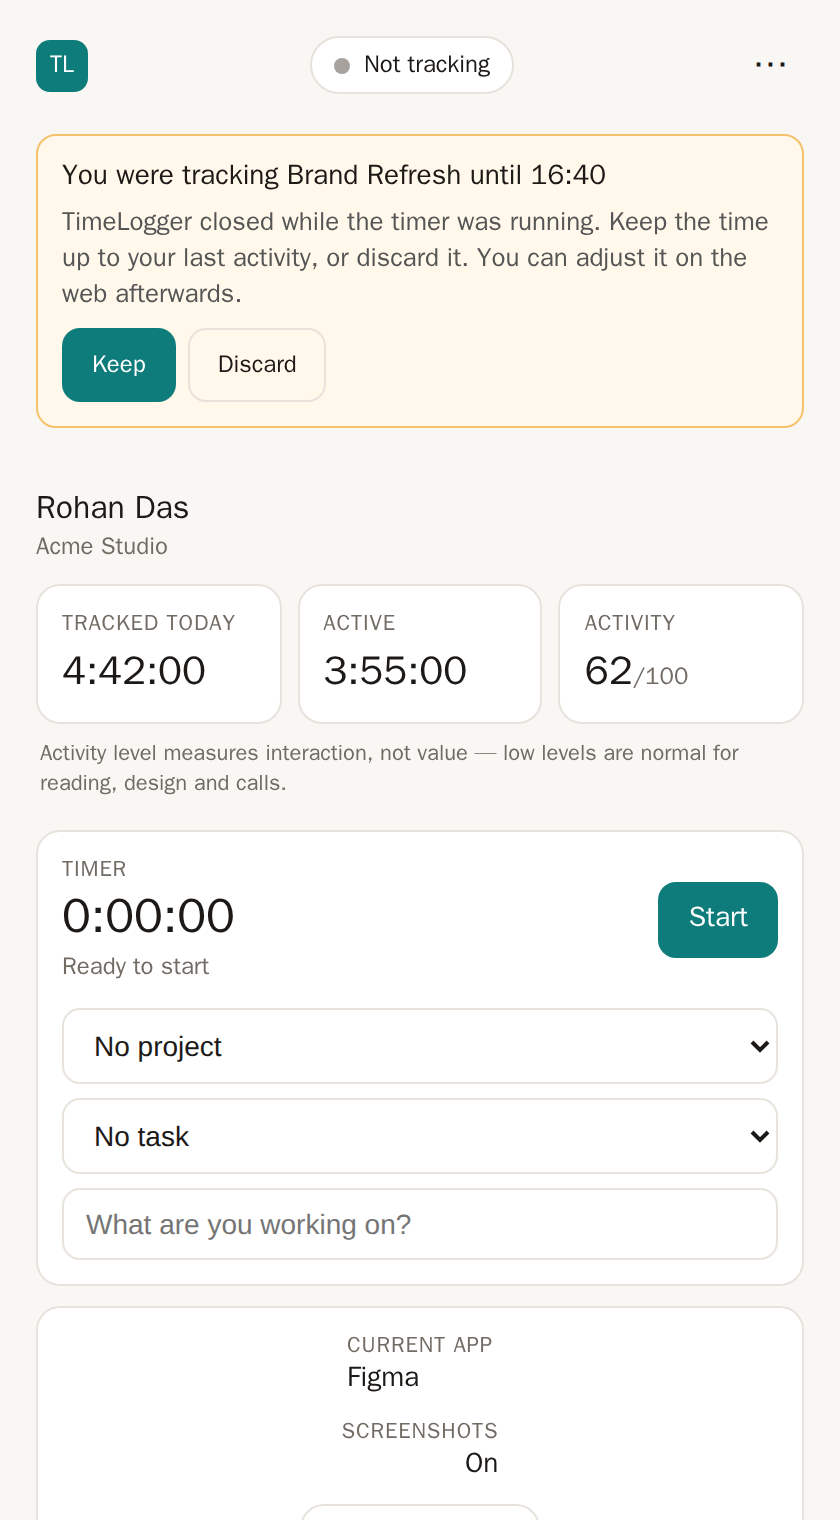The height and width of the screenshot is (1520, 840).
Task: Click the 'You were tracking Brand Refresh' heading
Action: [334, 175]
